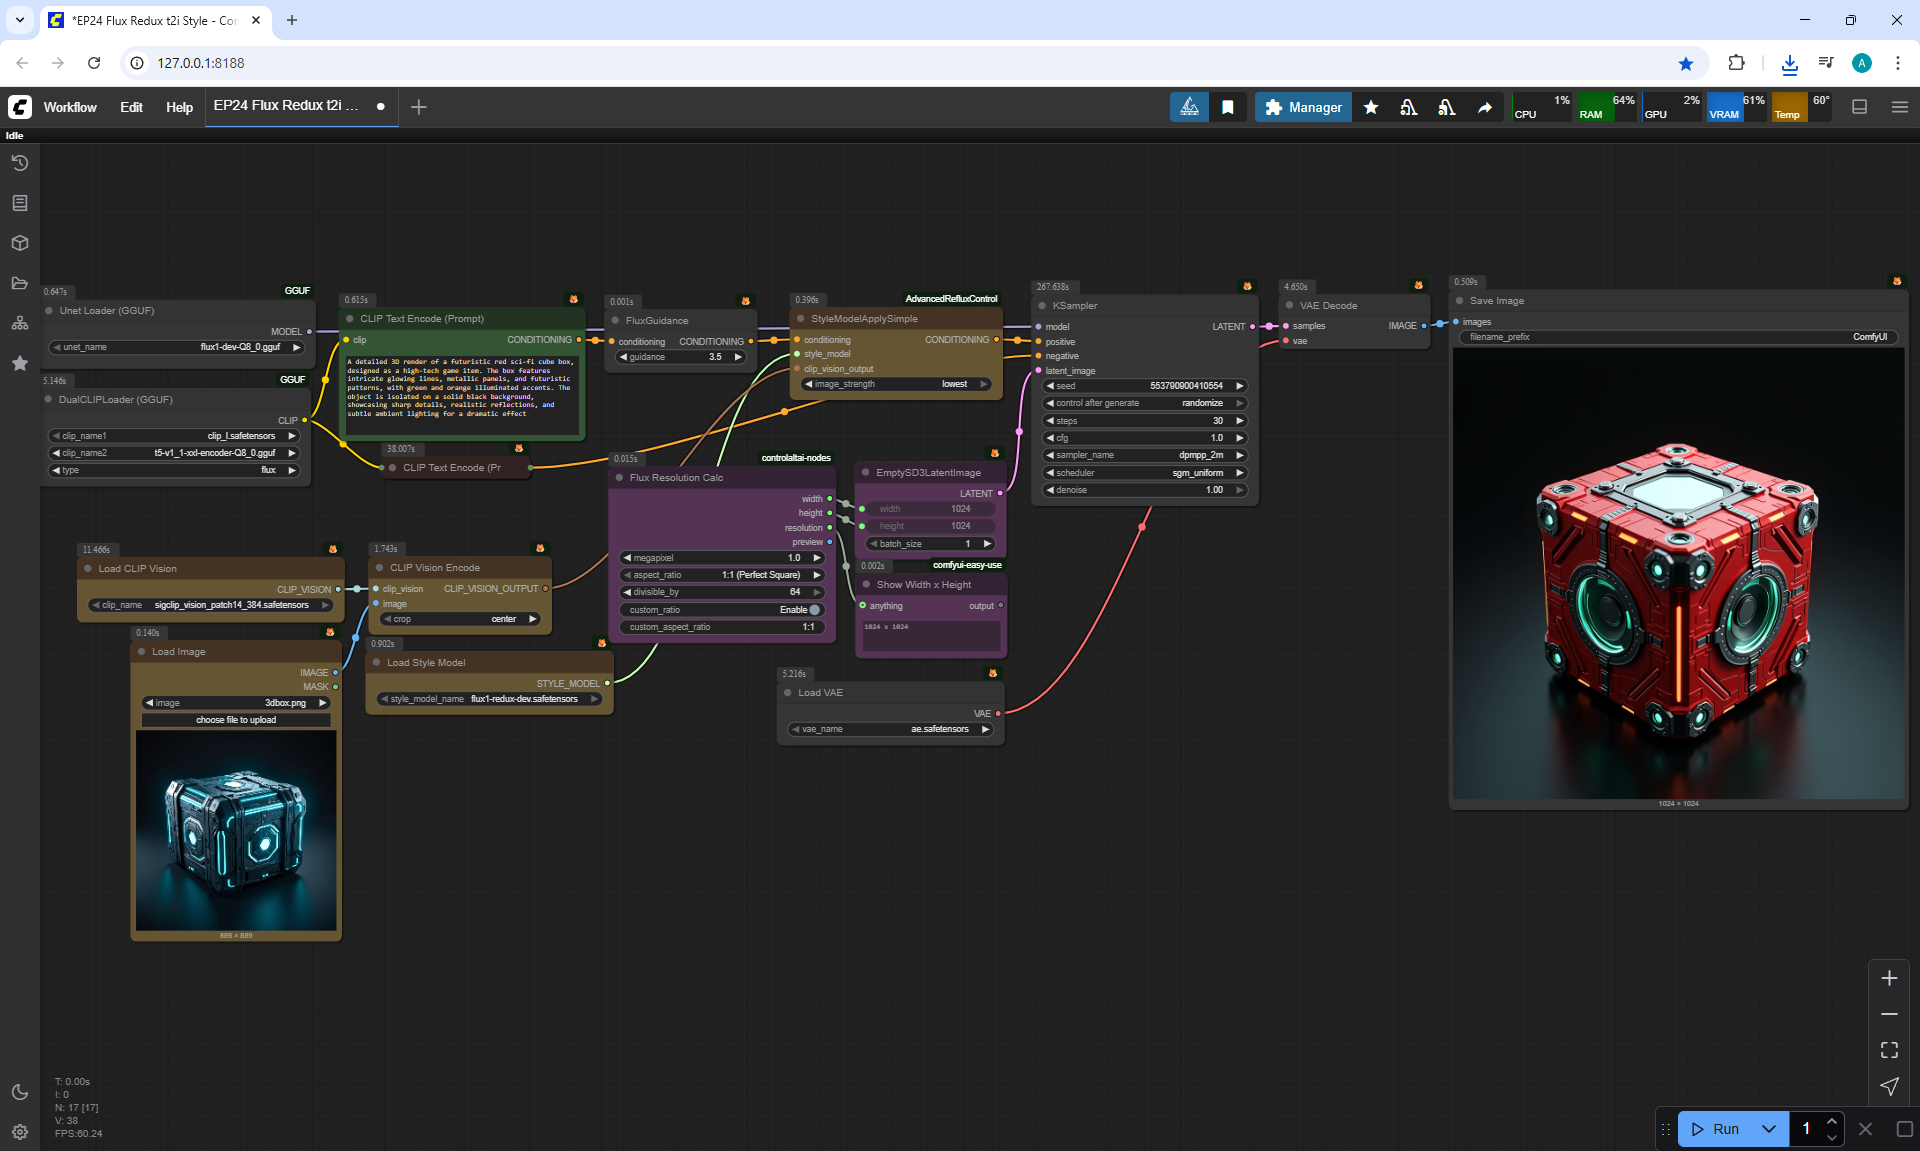The height and width of the screenshot is (1151, 1920).
Task: Open the queue history sidebar icon
Action: (x=19, y=163)
